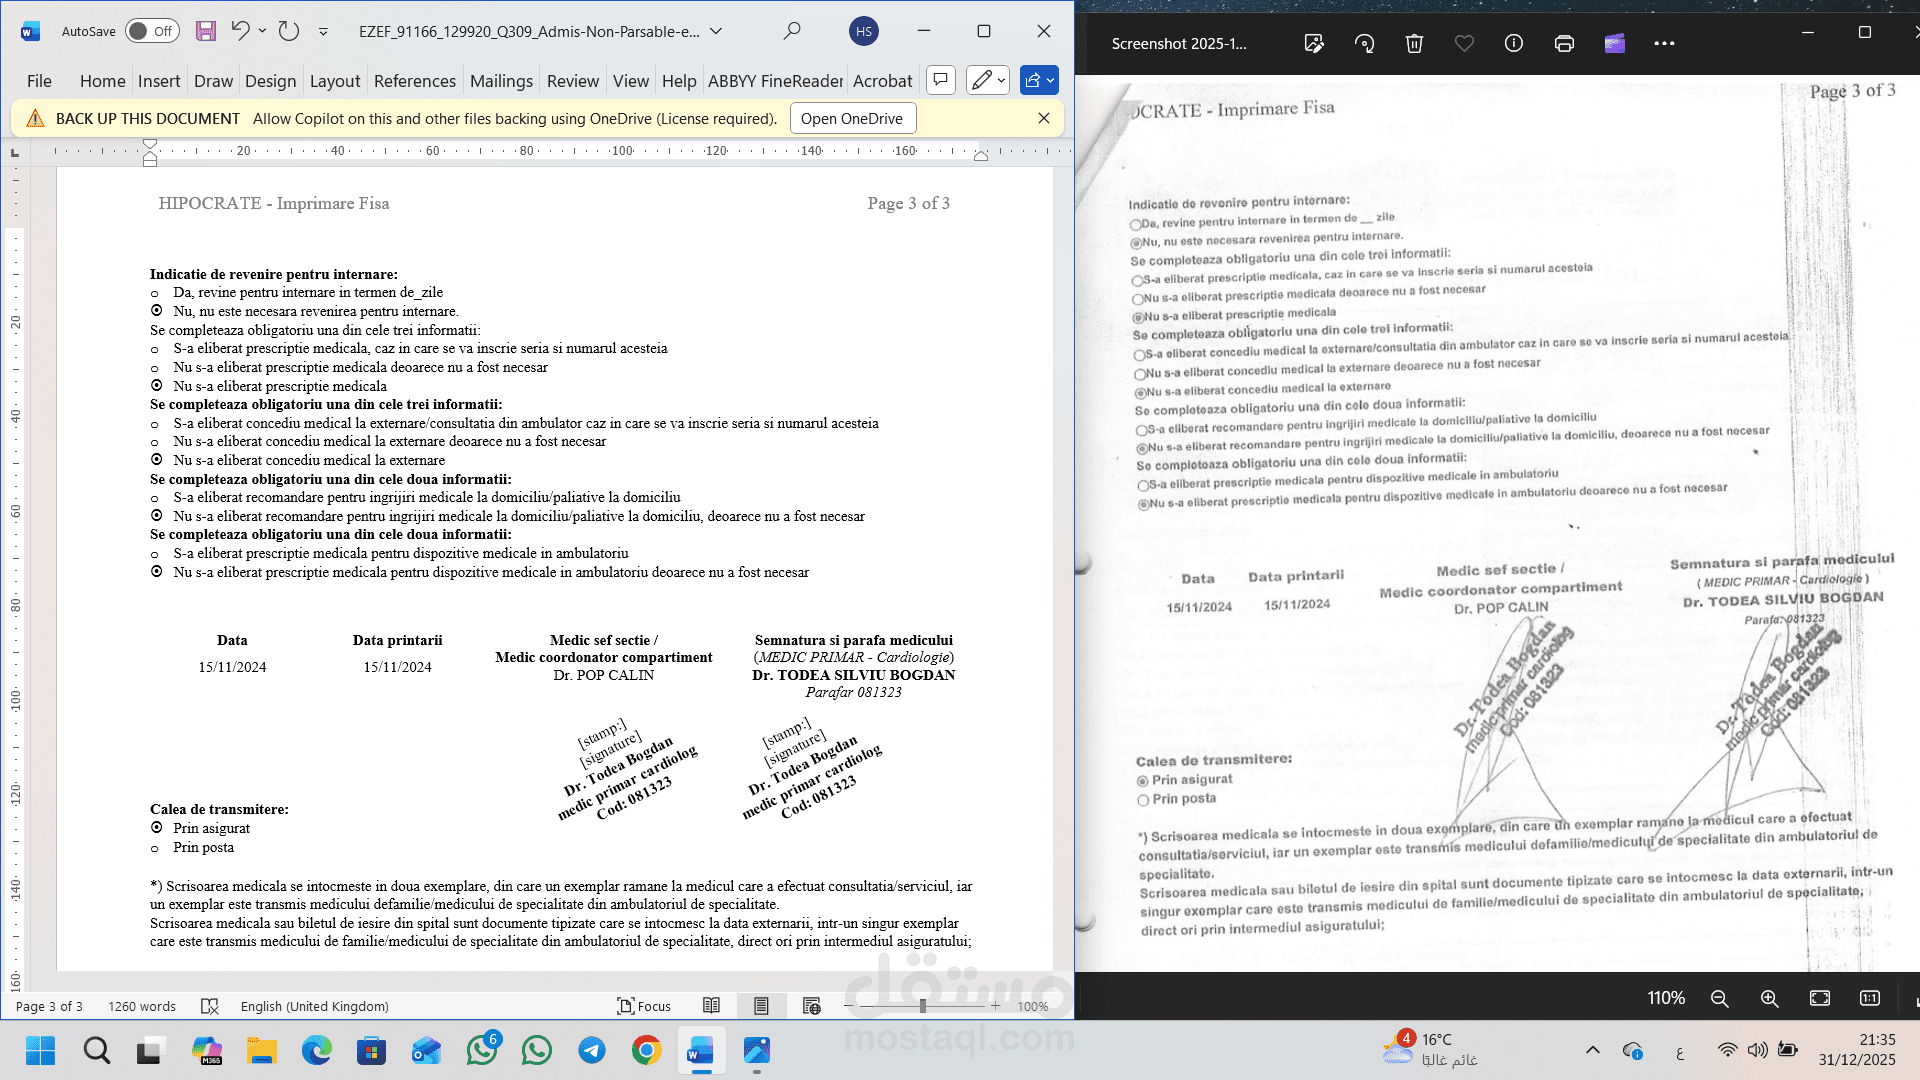Click the Photos edit image icon

pyautogui.click(x=1314, y=43)
